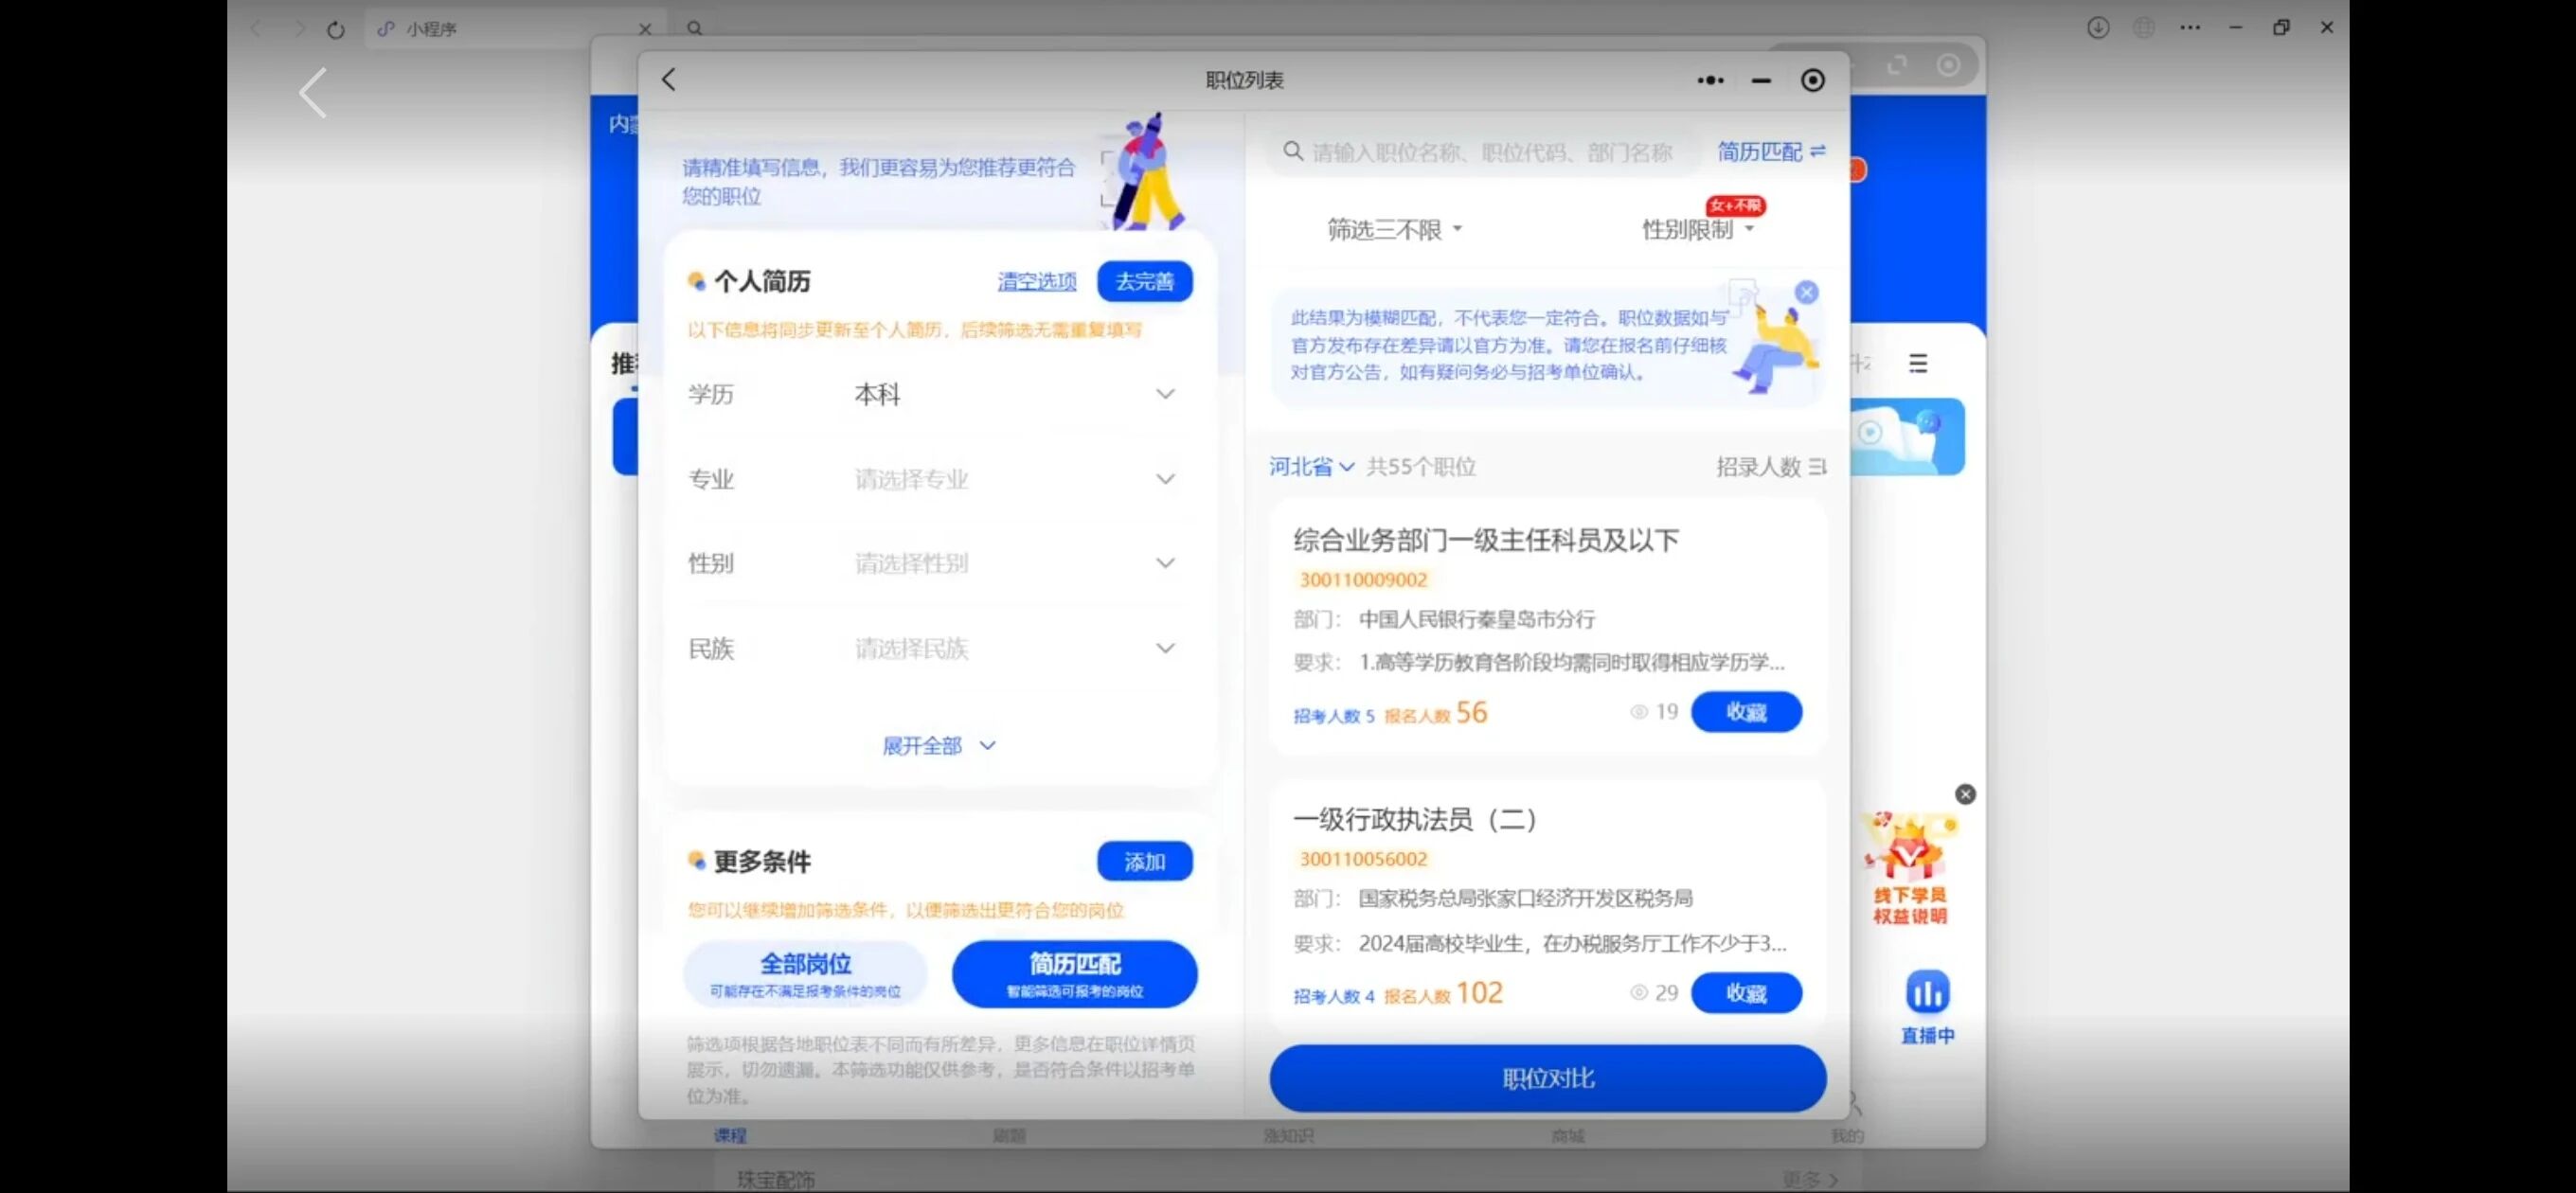Click the 清空选项 link
This screenshot has width=2576, height=1193.
1036,281
